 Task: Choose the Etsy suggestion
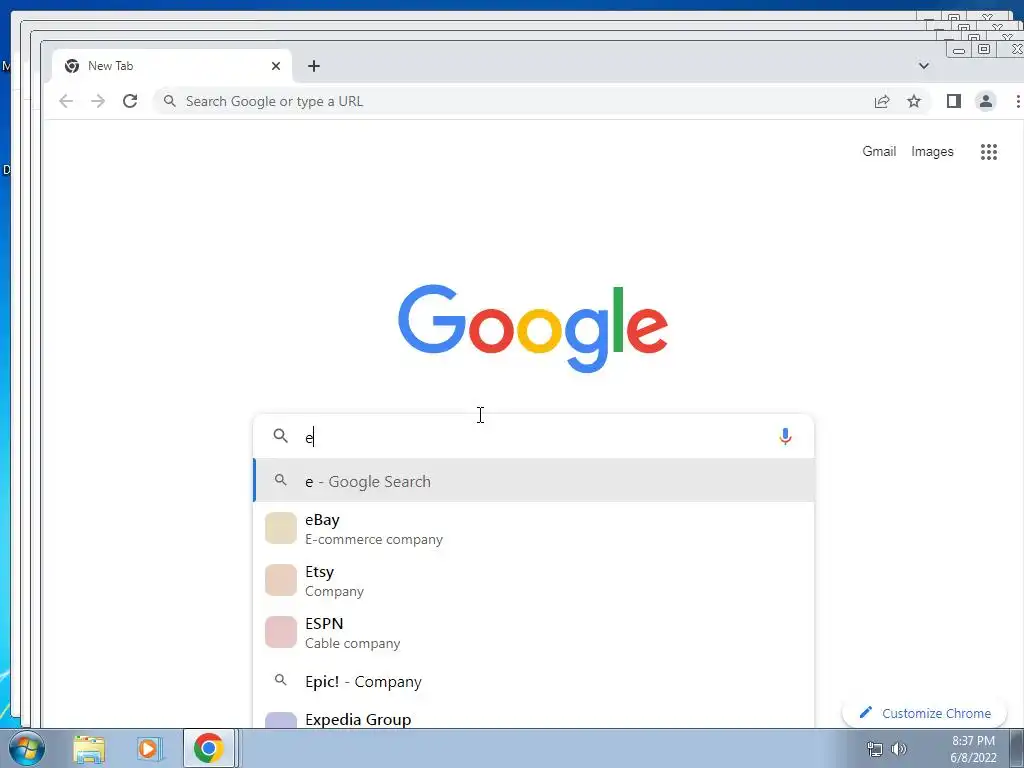pos(534,581)
